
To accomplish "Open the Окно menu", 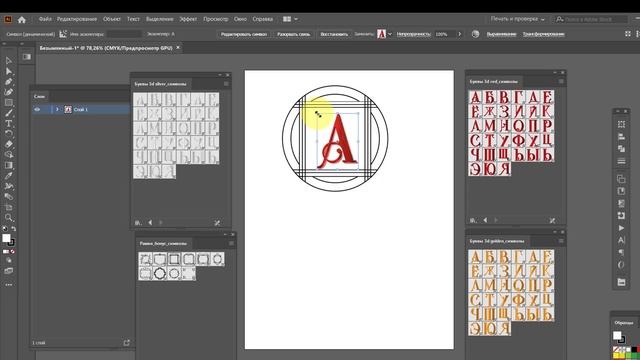I will tap(240, 19).
